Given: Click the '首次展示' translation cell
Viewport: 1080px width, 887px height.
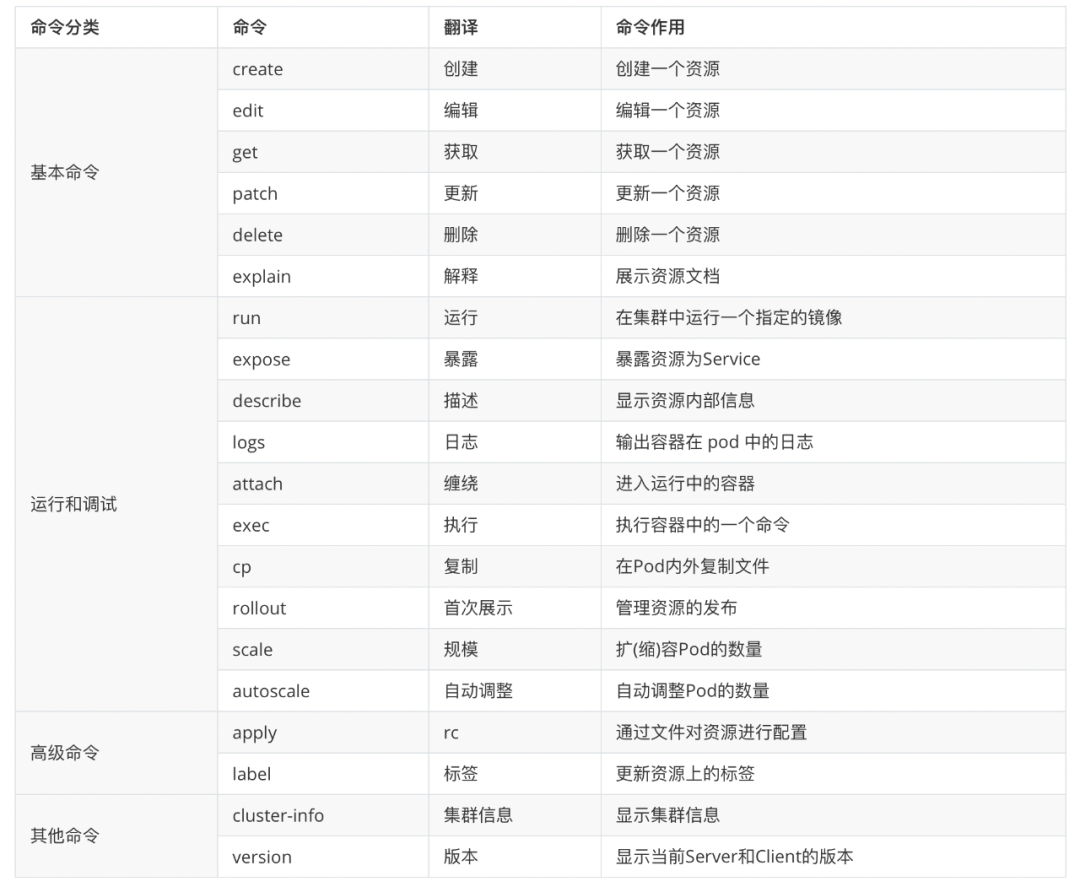Looking at the screenshot, I should tap(515, 608).
